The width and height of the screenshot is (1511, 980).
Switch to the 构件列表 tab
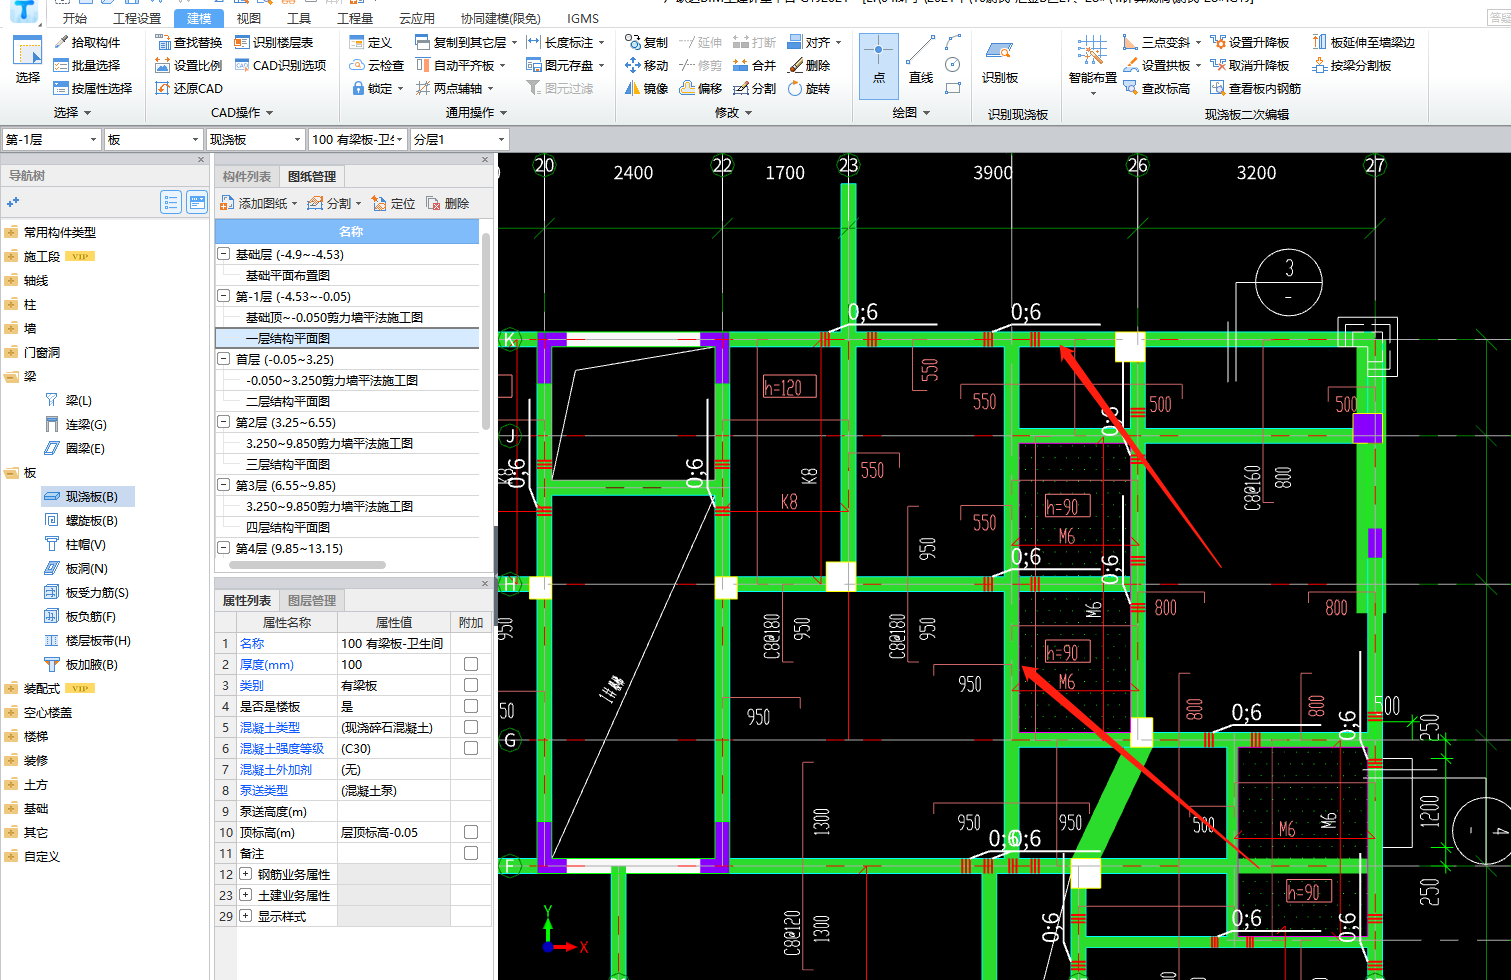click(247, 176)
